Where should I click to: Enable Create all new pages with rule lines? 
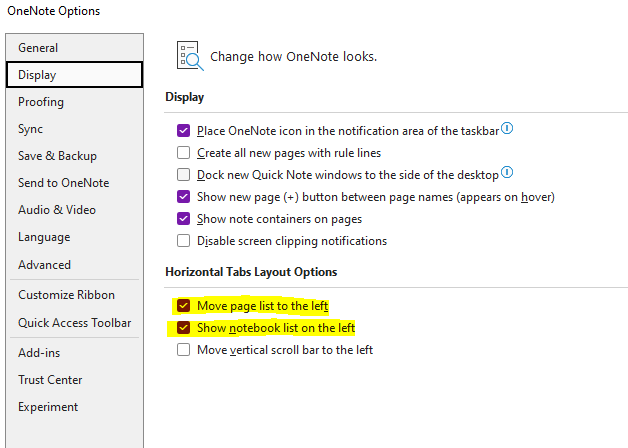coord(183,153)
